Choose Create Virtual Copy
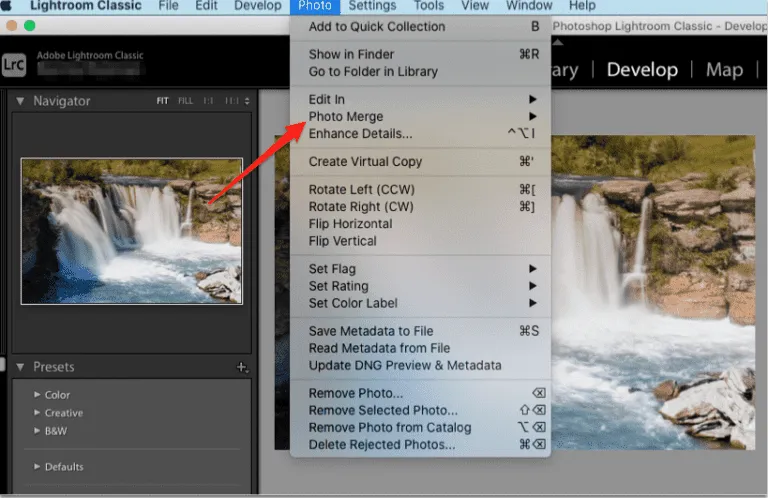The height and width of the screenshot is (498, 768). 420,162
